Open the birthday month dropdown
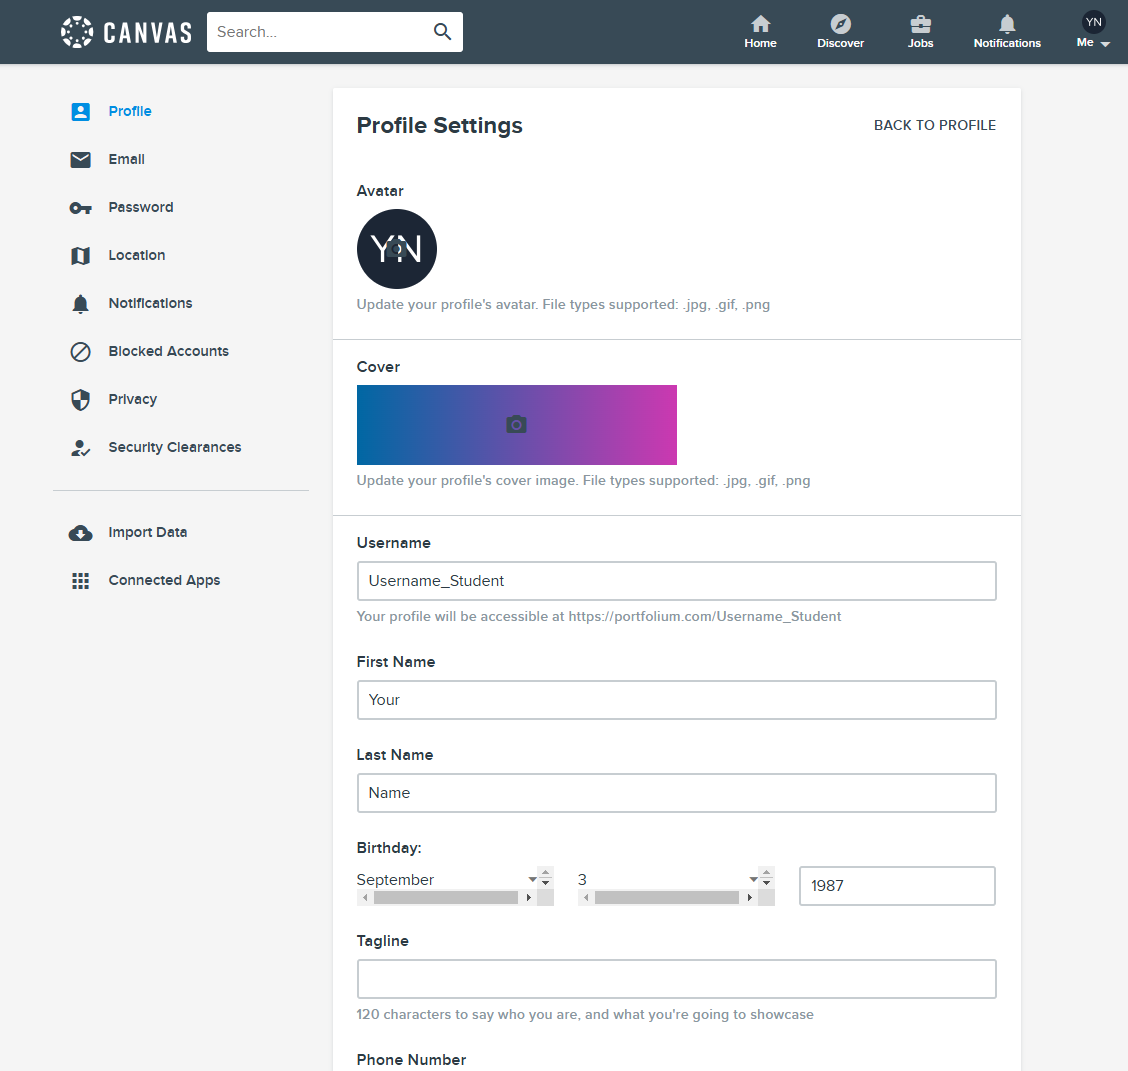 [x=533, y=879]
